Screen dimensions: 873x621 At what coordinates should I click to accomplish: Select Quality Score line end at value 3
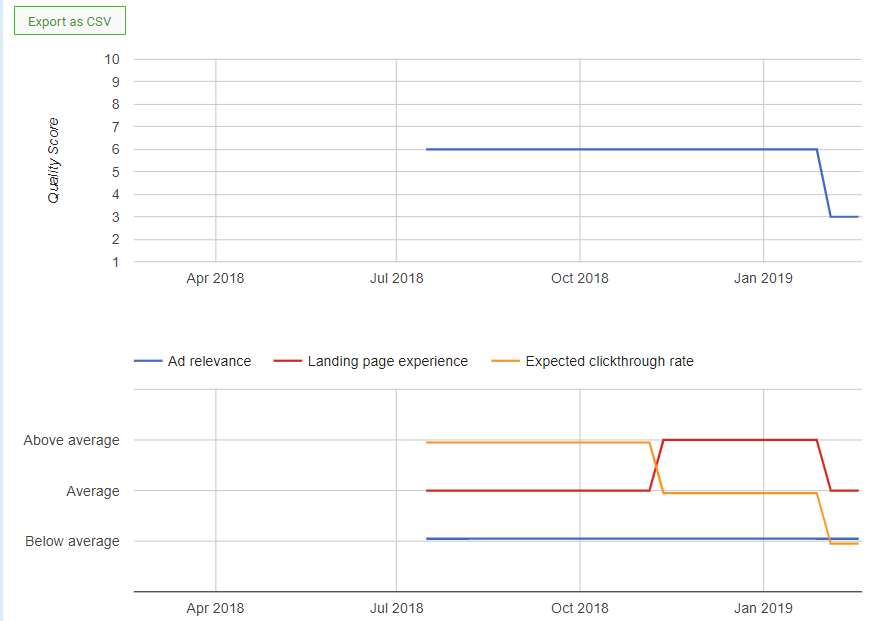[846, 216]
